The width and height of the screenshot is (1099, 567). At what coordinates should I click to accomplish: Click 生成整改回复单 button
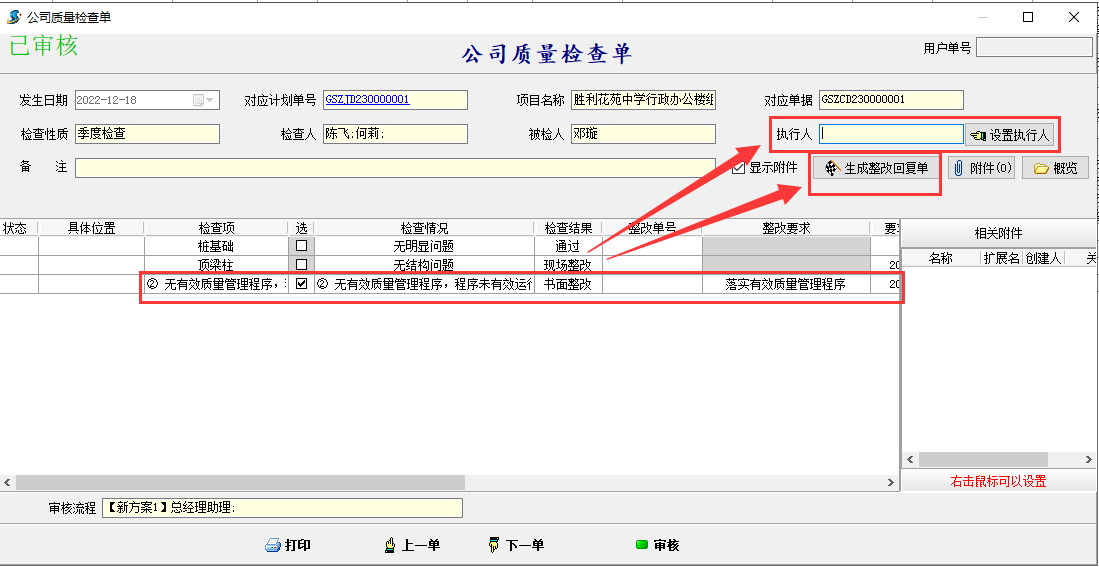[x=876, y=168]
